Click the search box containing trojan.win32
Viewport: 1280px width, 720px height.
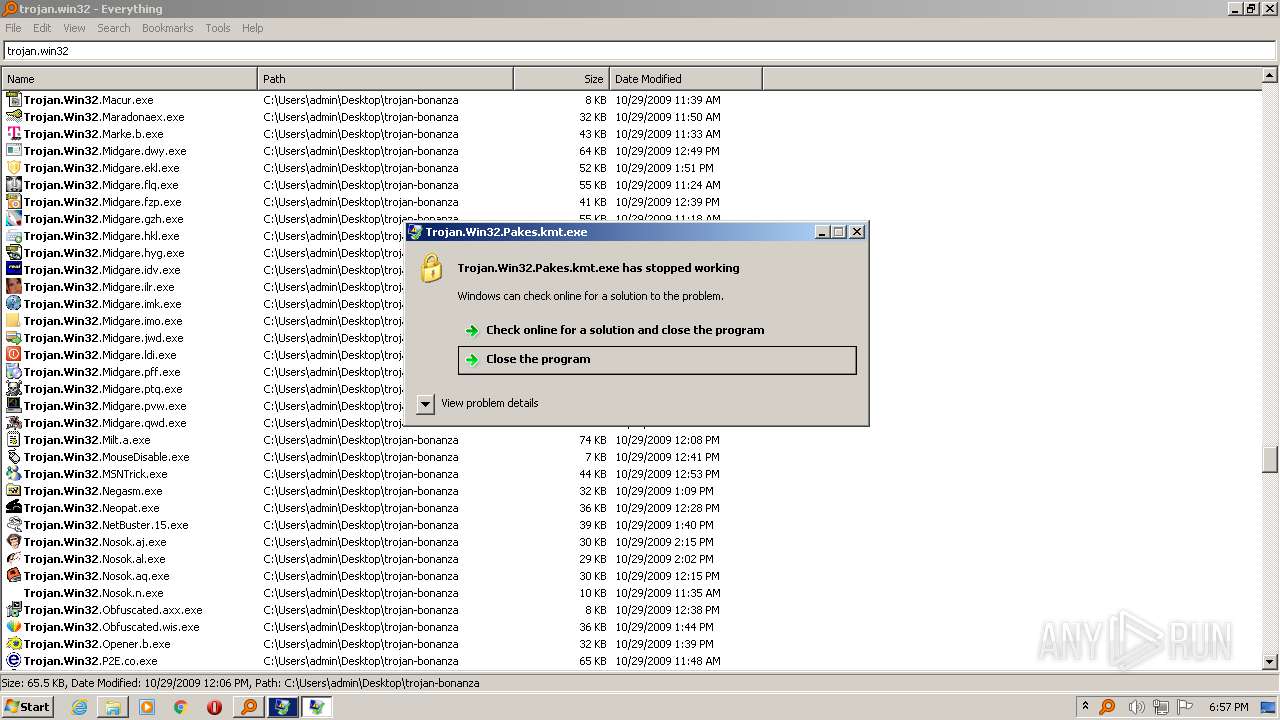coord(639,50)
